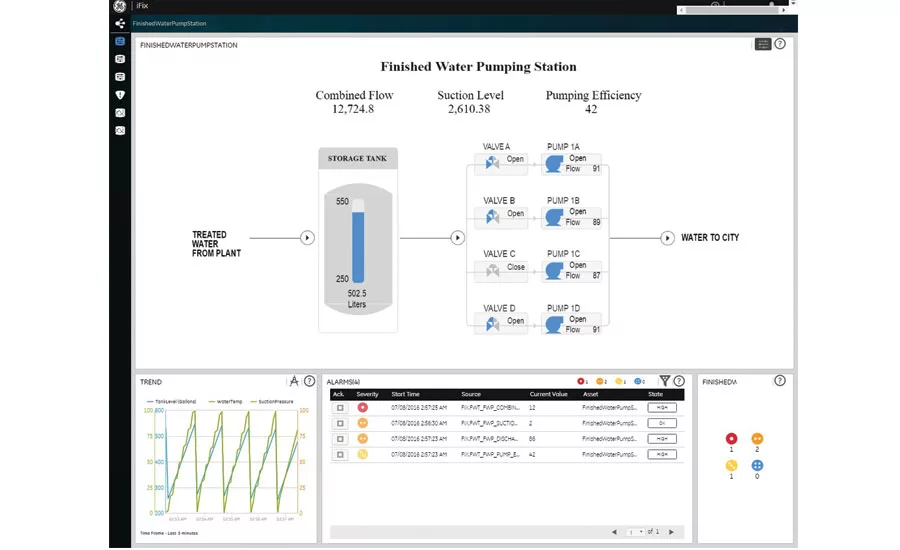Click Combined Flow value 12,724.8
This screenshot has height=550, width=900.
[x=353, y=109]
